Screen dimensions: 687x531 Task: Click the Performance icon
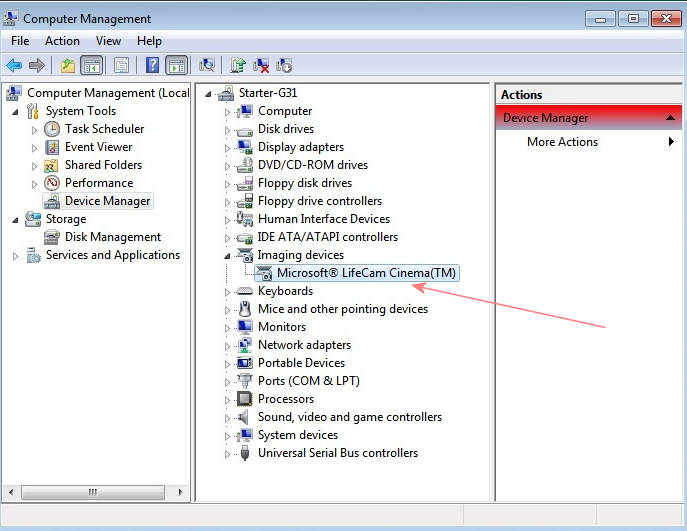pos(52,183)
